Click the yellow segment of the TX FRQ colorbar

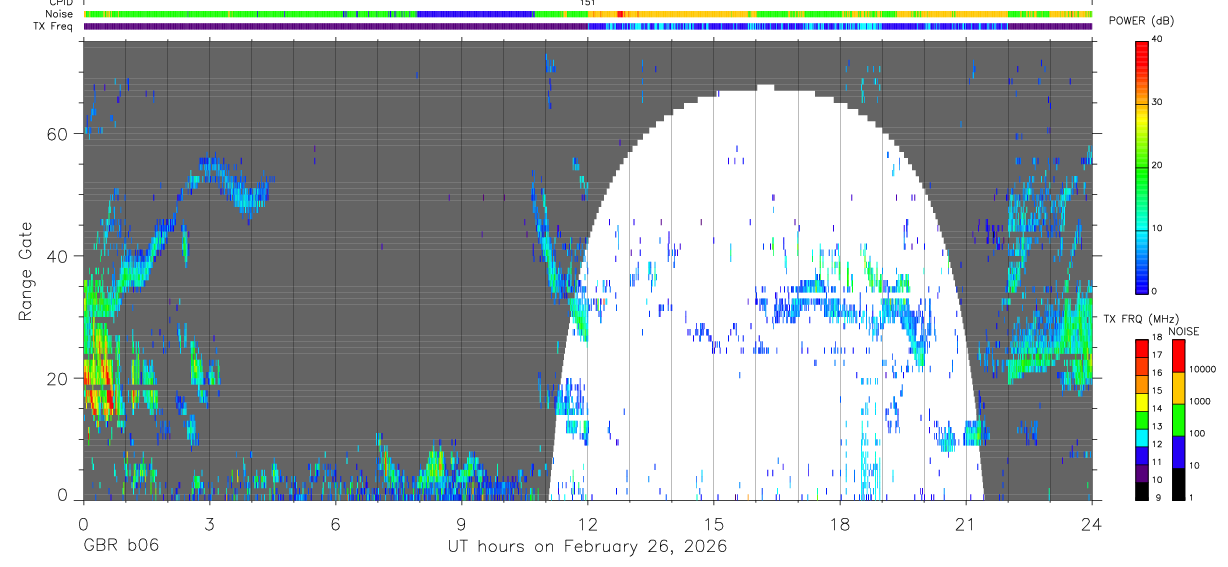[1141, 401]
